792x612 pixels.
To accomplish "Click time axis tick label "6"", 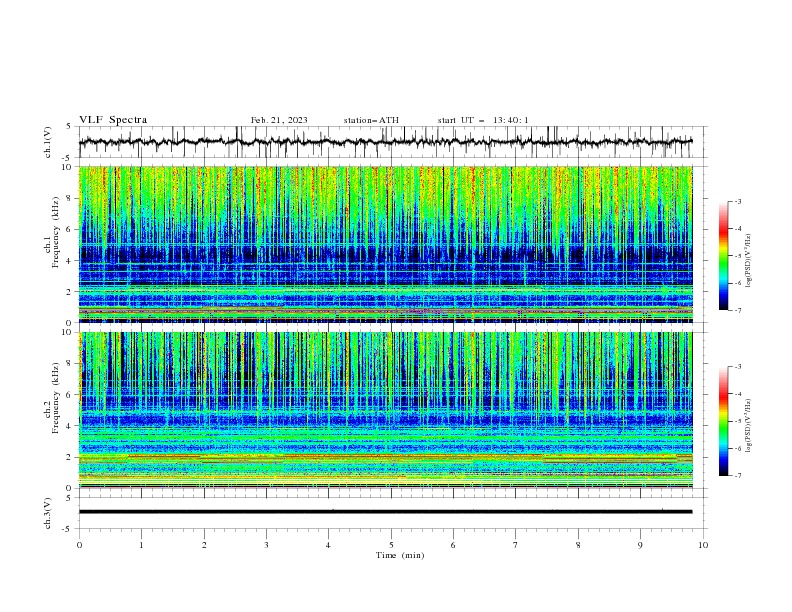I will 453,545.
